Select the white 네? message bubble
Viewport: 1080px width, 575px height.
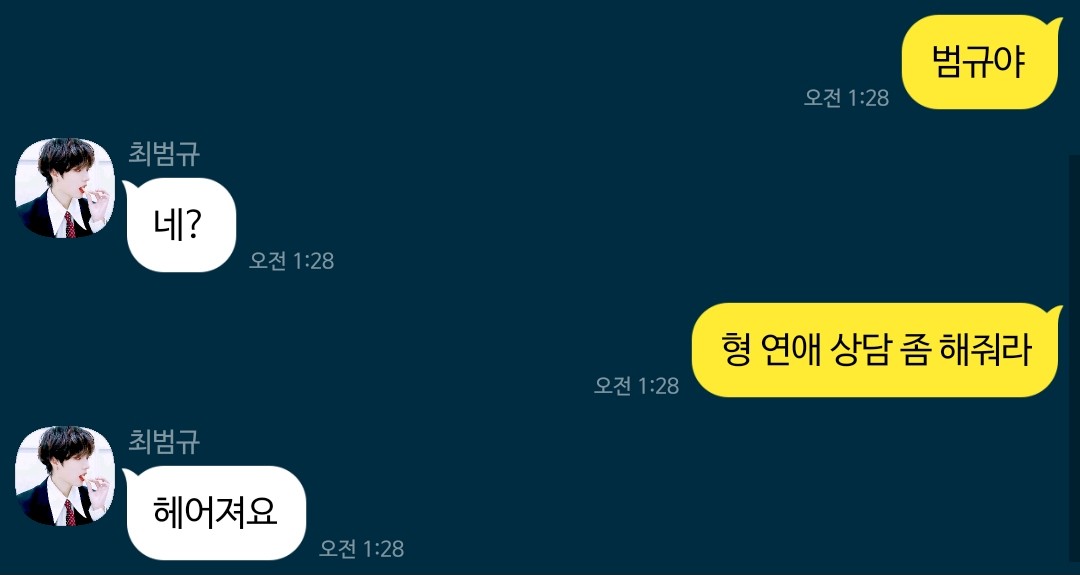(180, 224)
